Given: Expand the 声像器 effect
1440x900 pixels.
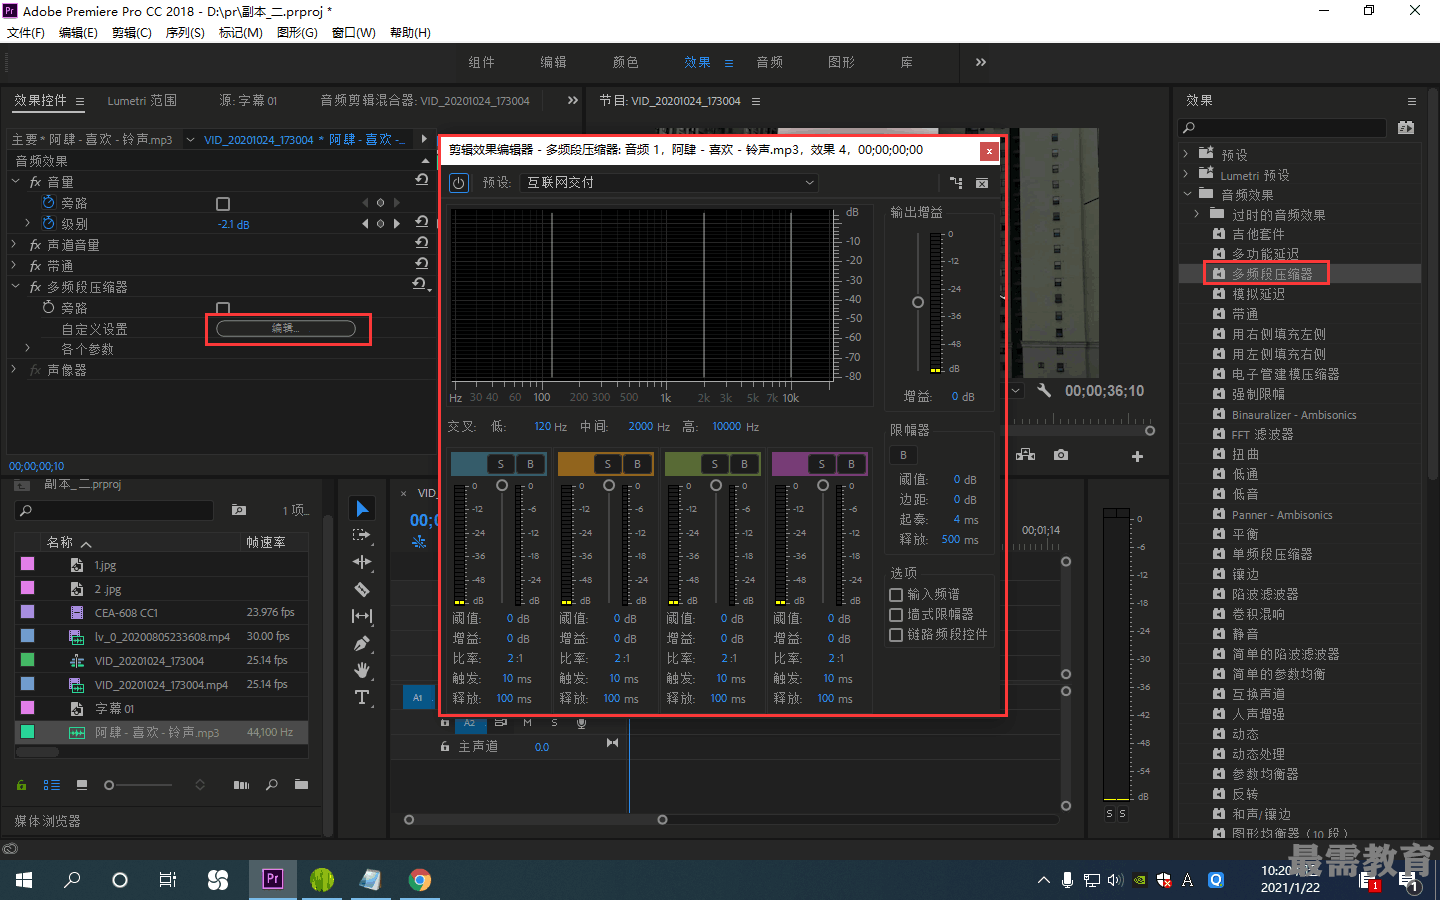Looking at the screenshot, I should pyautogui.click(x=15, y=369).
